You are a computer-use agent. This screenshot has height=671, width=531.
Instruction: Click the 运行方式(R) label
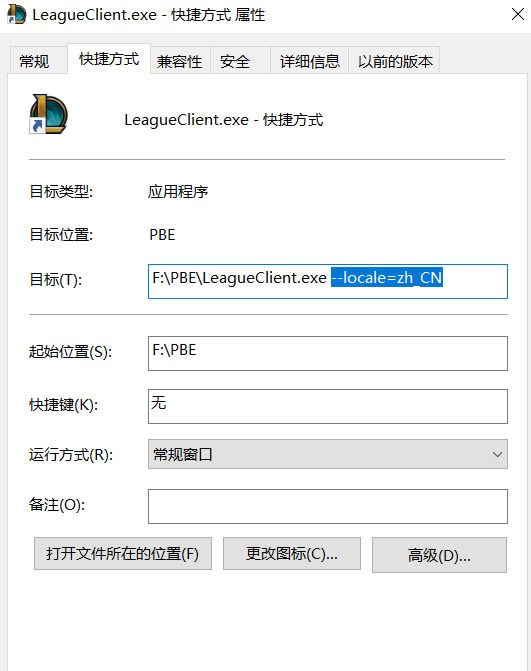pos(71,454)
